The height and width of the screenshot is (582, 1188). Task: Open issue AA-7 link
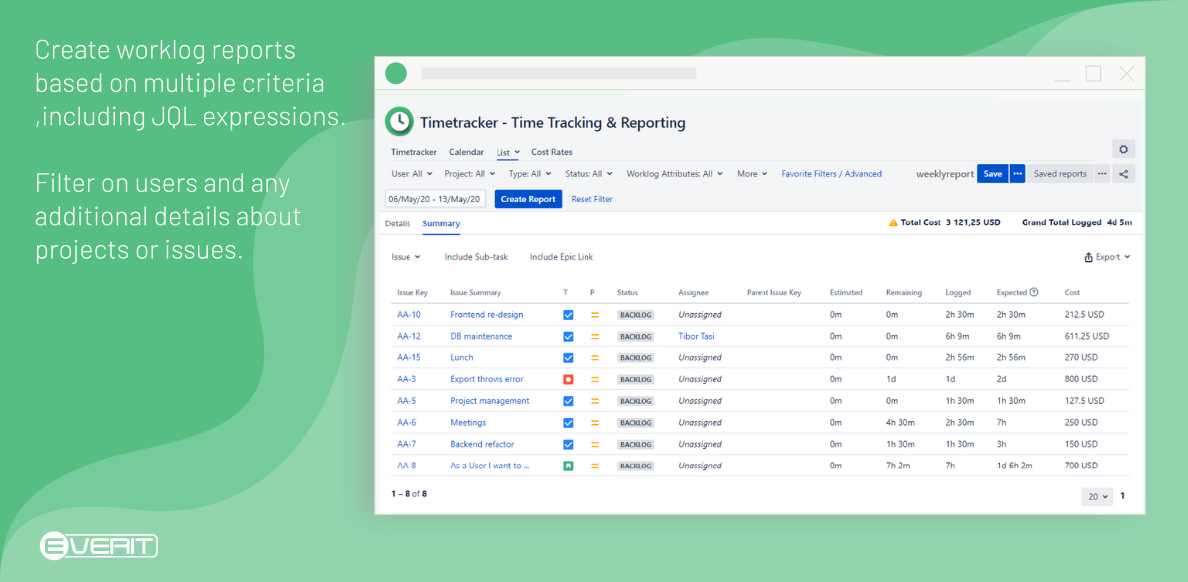406,444
